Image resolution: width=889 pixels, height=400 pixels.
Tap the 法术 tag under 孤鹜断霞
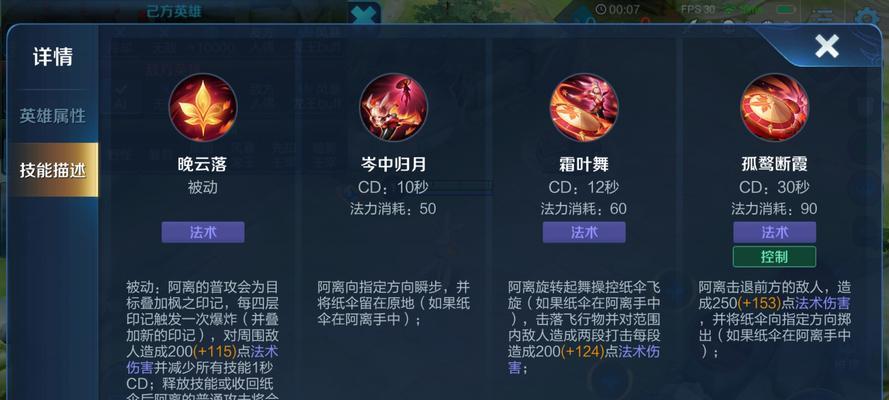(774, 232)
